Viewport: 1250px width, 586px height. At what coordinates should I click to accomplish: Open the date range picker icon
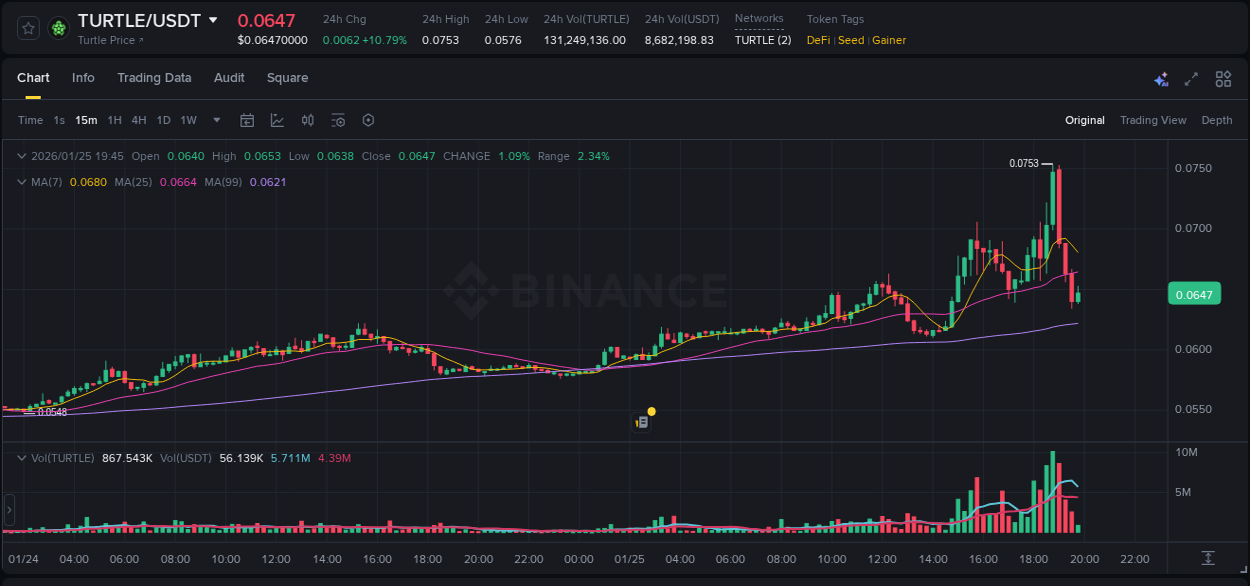pos(247,119)
